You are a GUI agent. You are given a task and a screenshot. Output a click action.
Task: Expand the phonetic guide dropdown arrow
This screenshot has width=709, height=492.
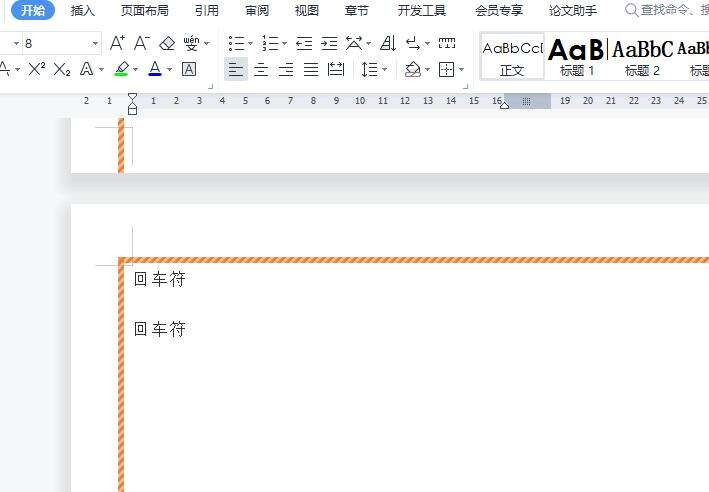tap(207, 43)
